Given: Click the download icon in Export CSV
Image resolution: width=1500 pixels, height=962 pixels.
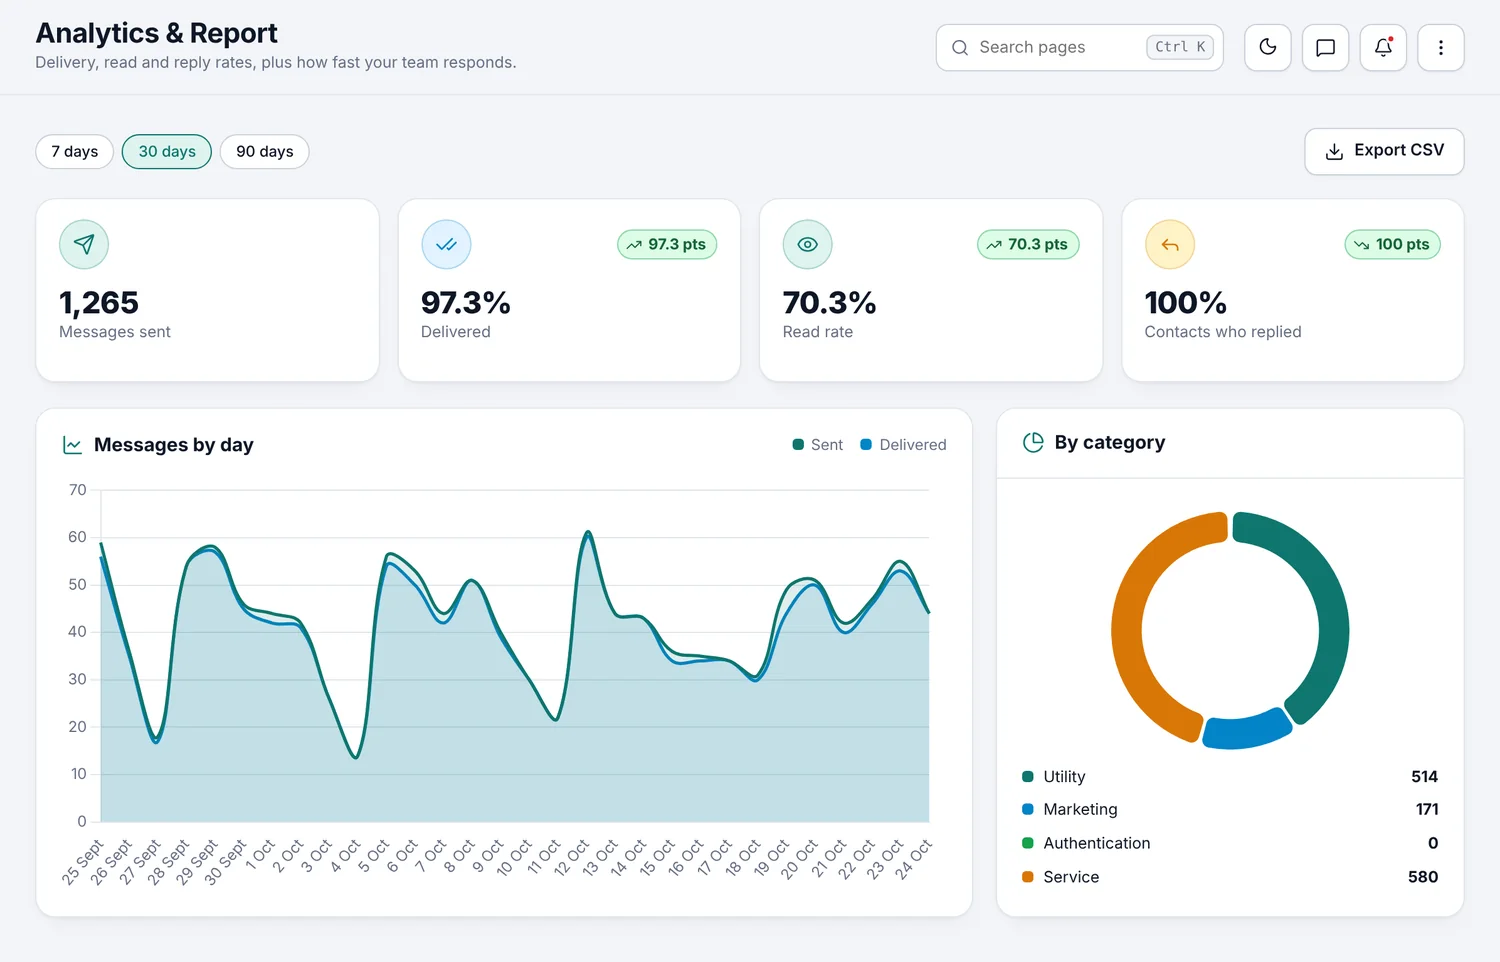Looking at the screenshot, I should 1334,151.
